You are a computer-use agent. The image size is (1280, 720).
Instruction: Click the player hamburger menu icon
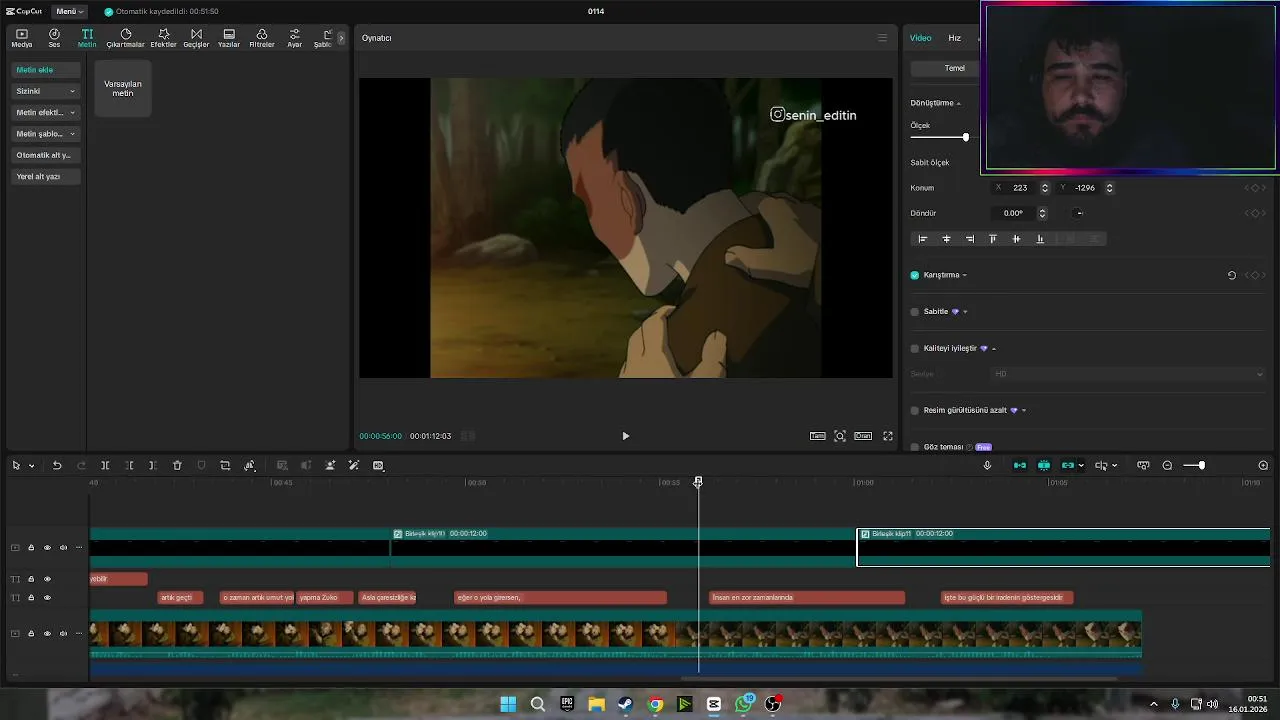pos(882,38)
